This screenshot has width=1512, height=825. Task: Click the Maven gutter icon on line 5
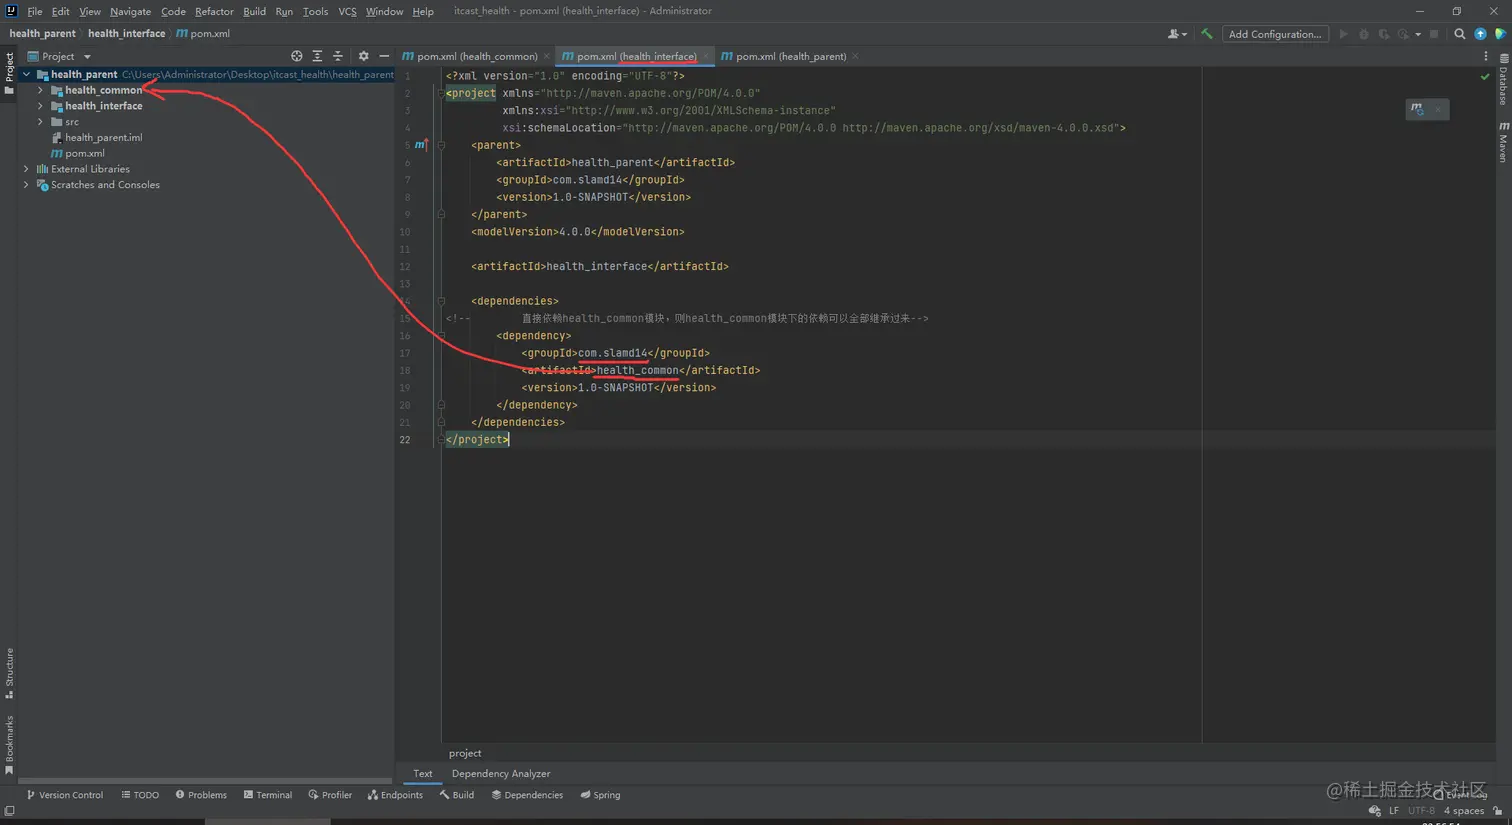click(x=420, y=145)
